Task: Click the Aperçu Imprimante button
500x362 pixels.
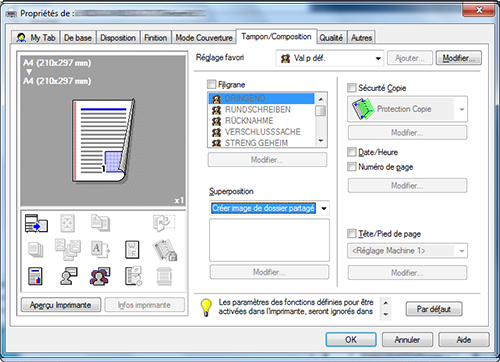Action: [61, 305]
